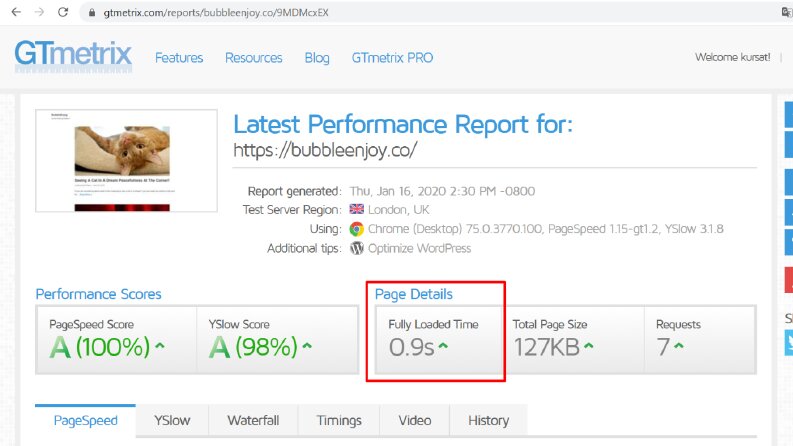Select the PageSpeed tab

click(85, 420)
